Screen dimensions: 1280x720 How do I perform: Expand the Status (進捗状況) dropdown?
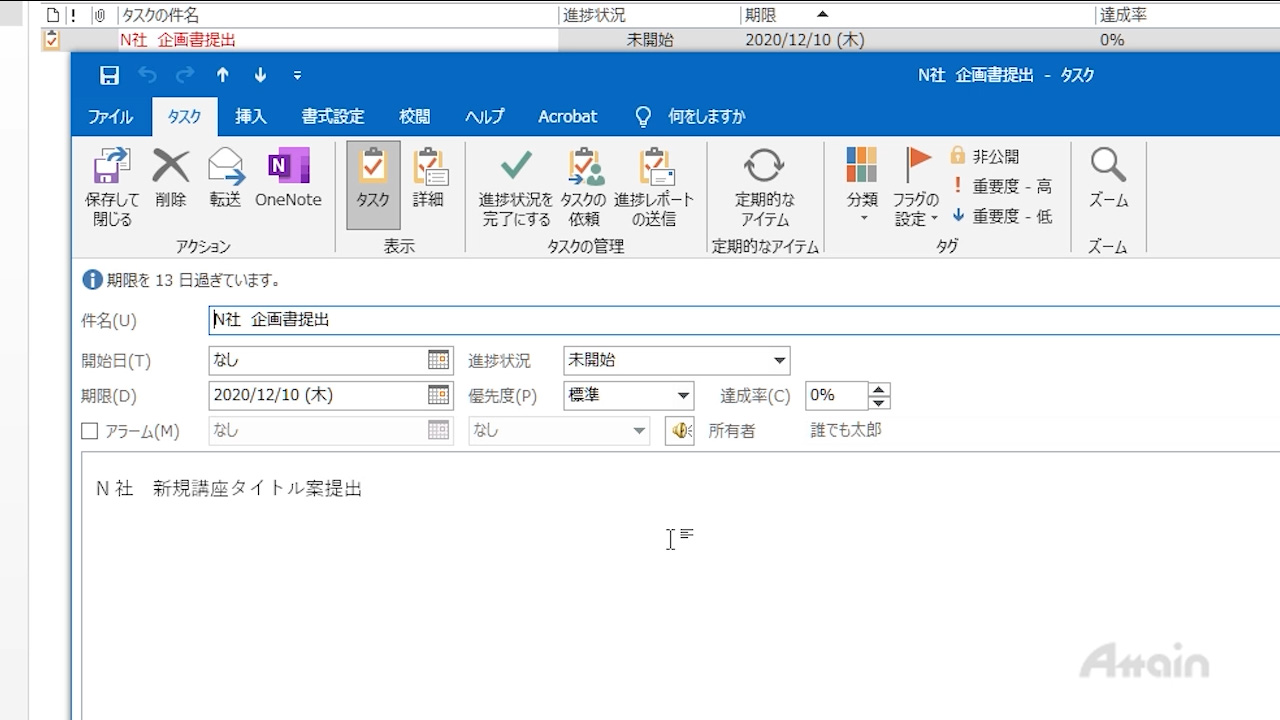tap(779, 361)
